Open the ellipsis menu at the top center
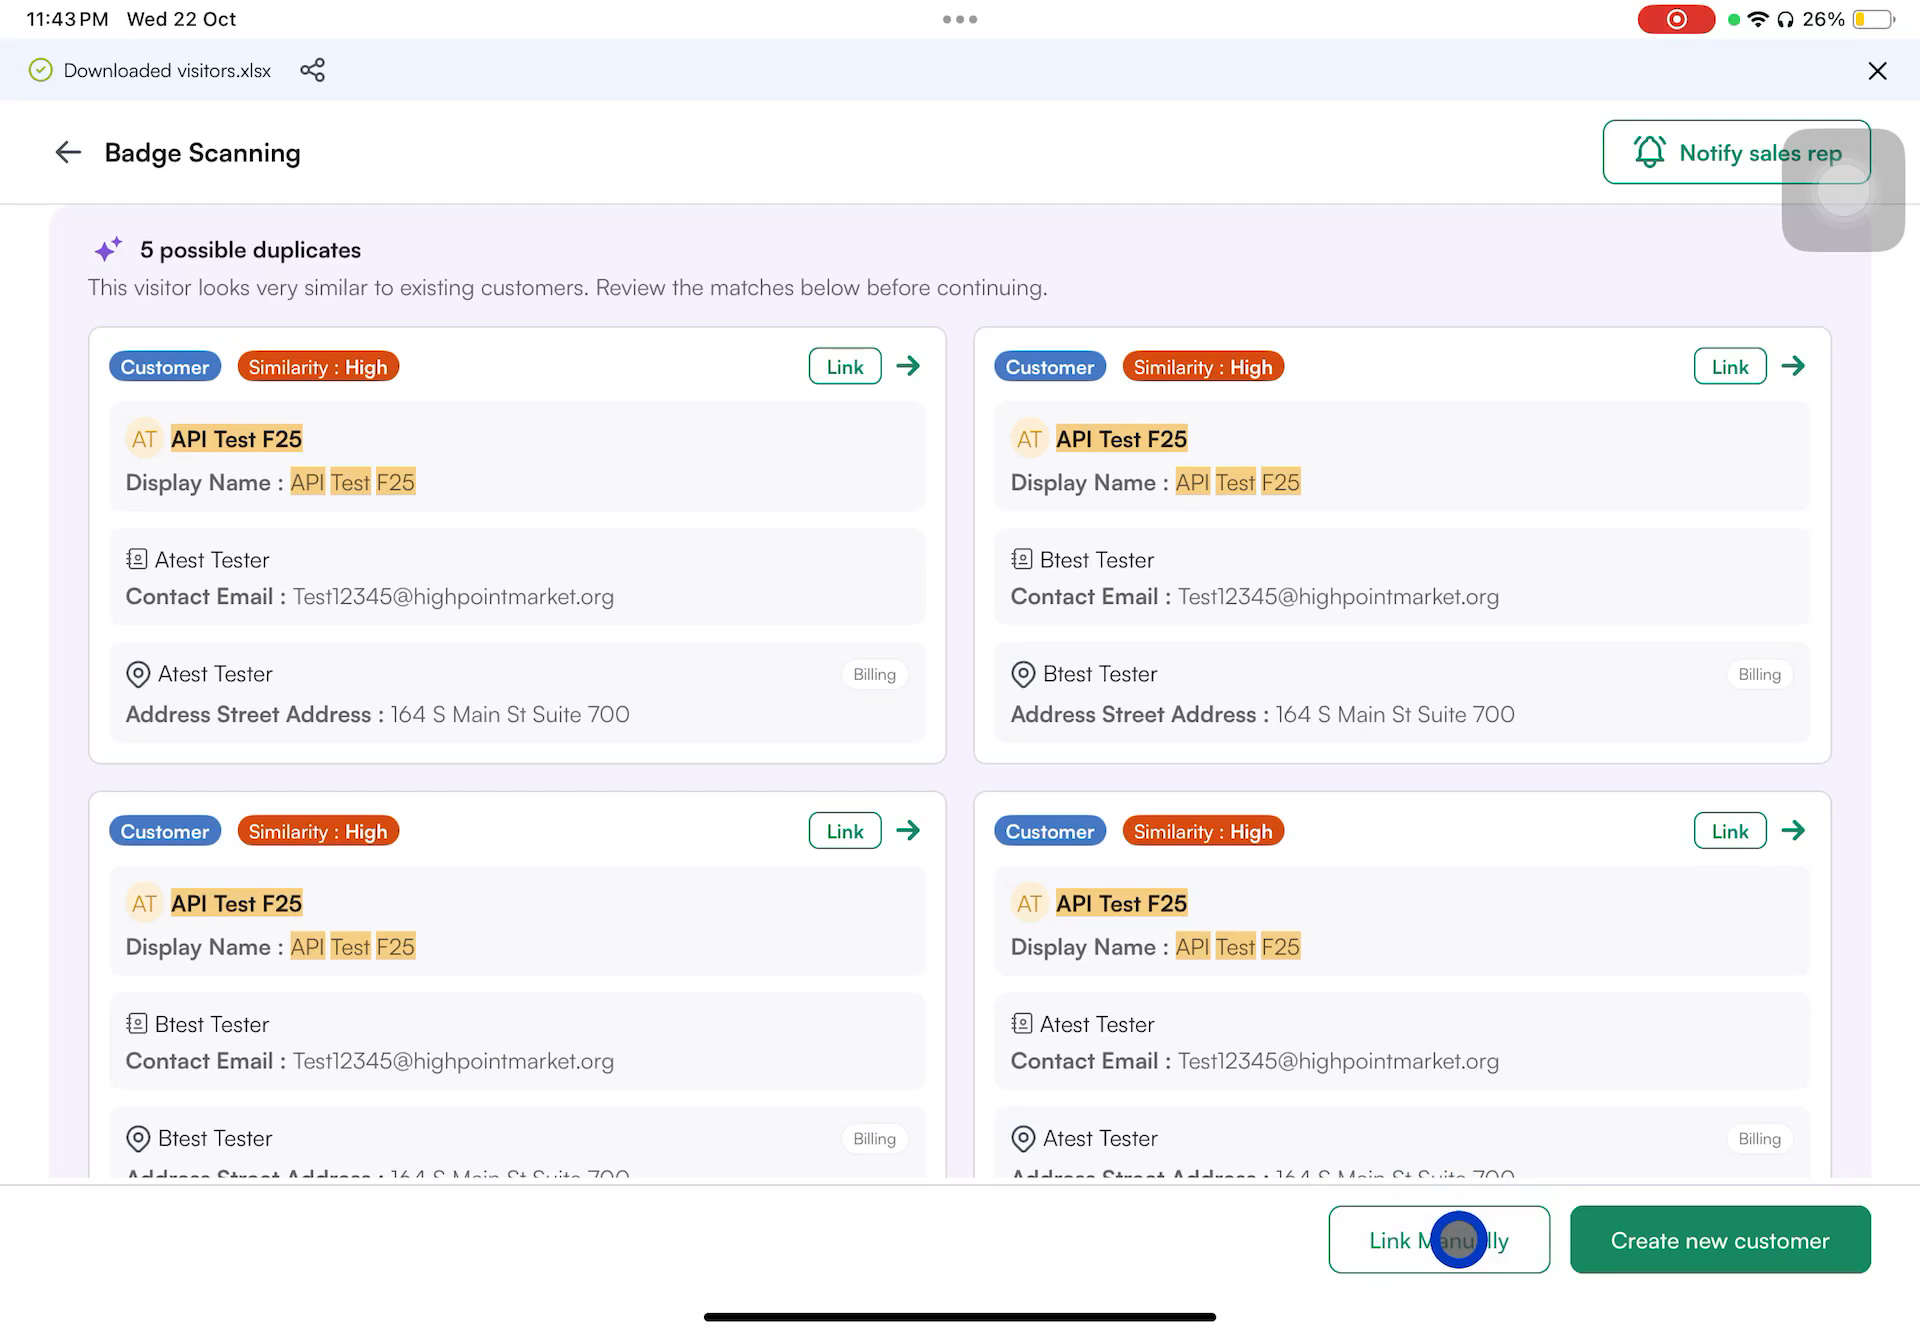Image resolution: width=1920 pixels, height=1334 pixels. (x=960, y=18)
